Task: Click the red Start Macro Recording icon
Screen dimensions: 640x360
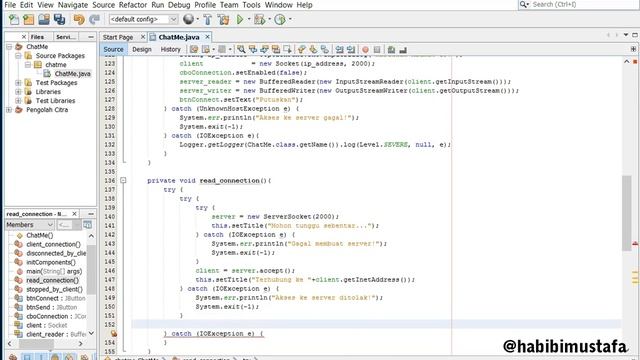Action: coord(365,49)
